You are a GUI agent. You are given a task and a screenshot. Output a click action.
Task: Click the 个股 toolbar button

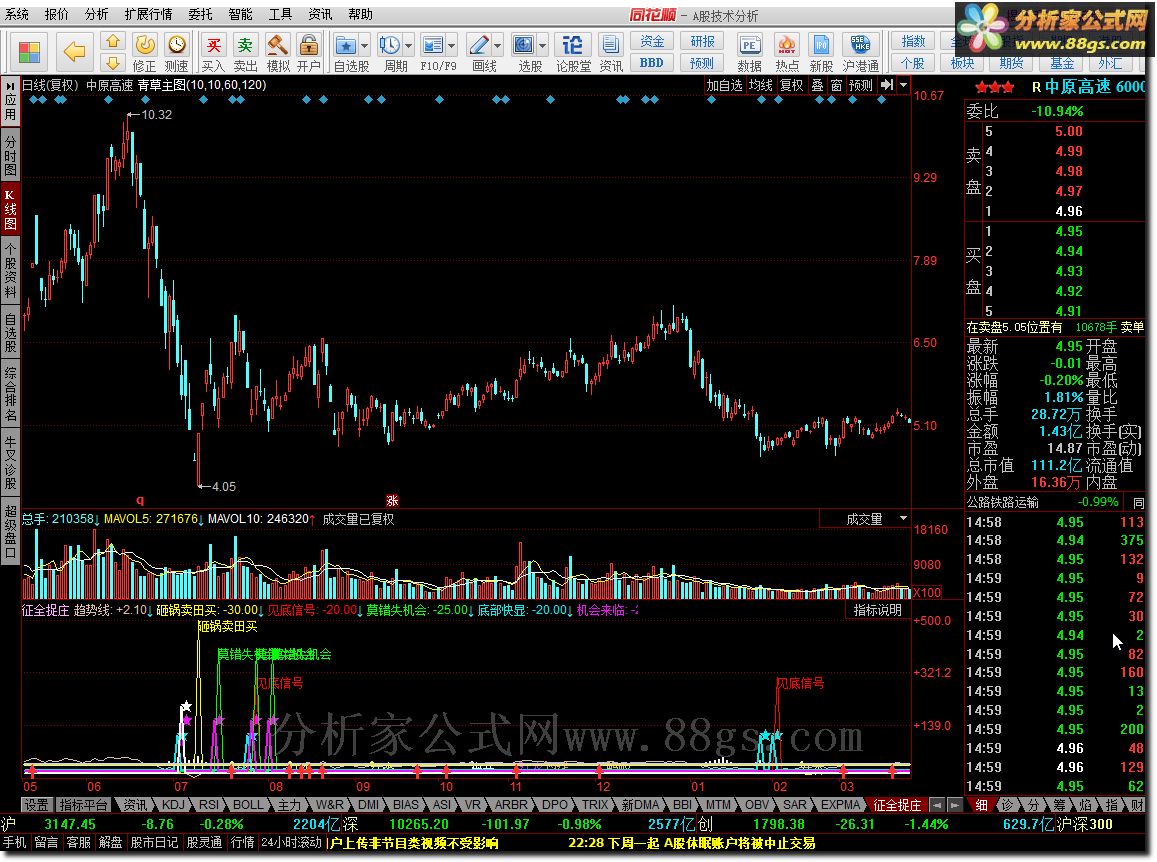coord(913,63)
